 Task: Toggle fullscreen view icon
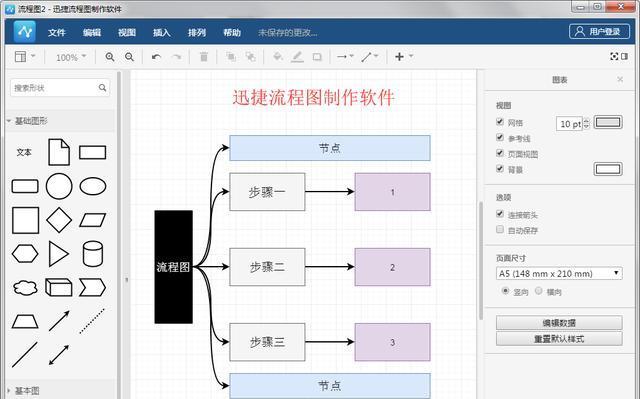pos(614,56)
